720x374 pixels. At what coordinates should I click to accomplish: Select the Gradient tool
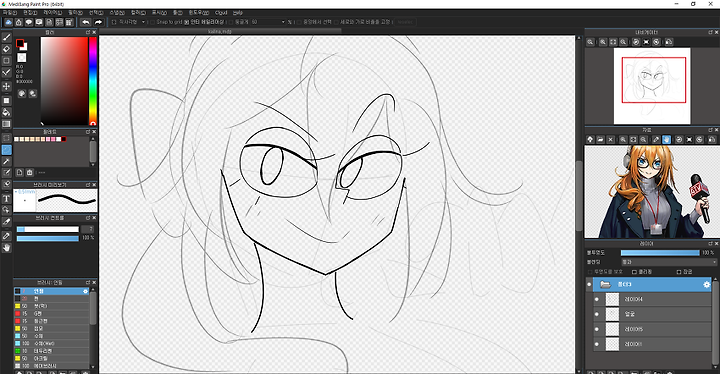click(x=6, y=124)
